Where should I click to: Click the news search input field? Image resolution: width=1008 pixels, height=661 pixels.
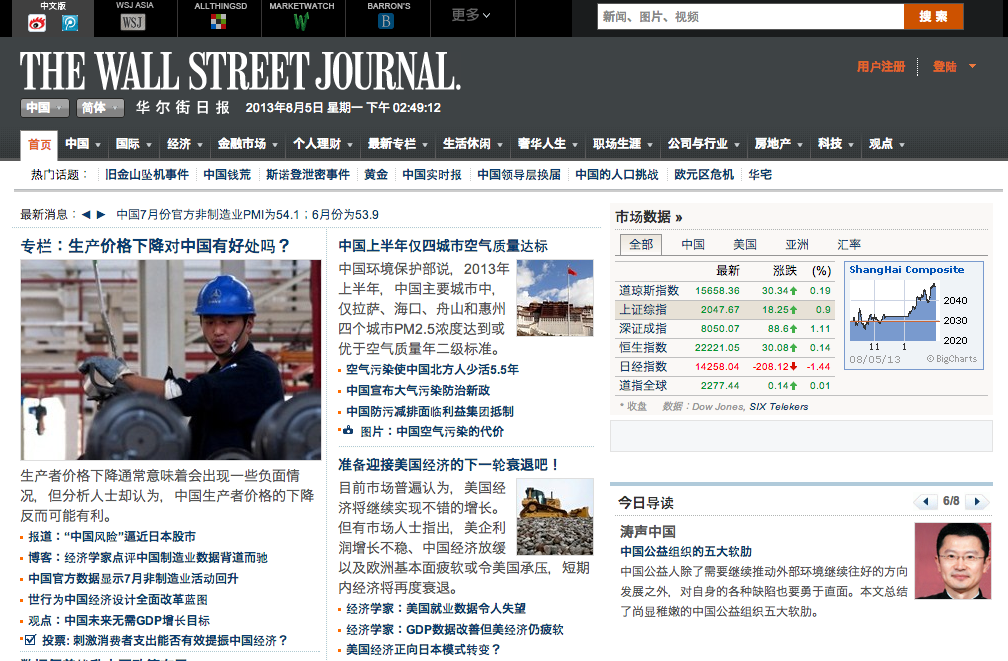pos(750,17)
